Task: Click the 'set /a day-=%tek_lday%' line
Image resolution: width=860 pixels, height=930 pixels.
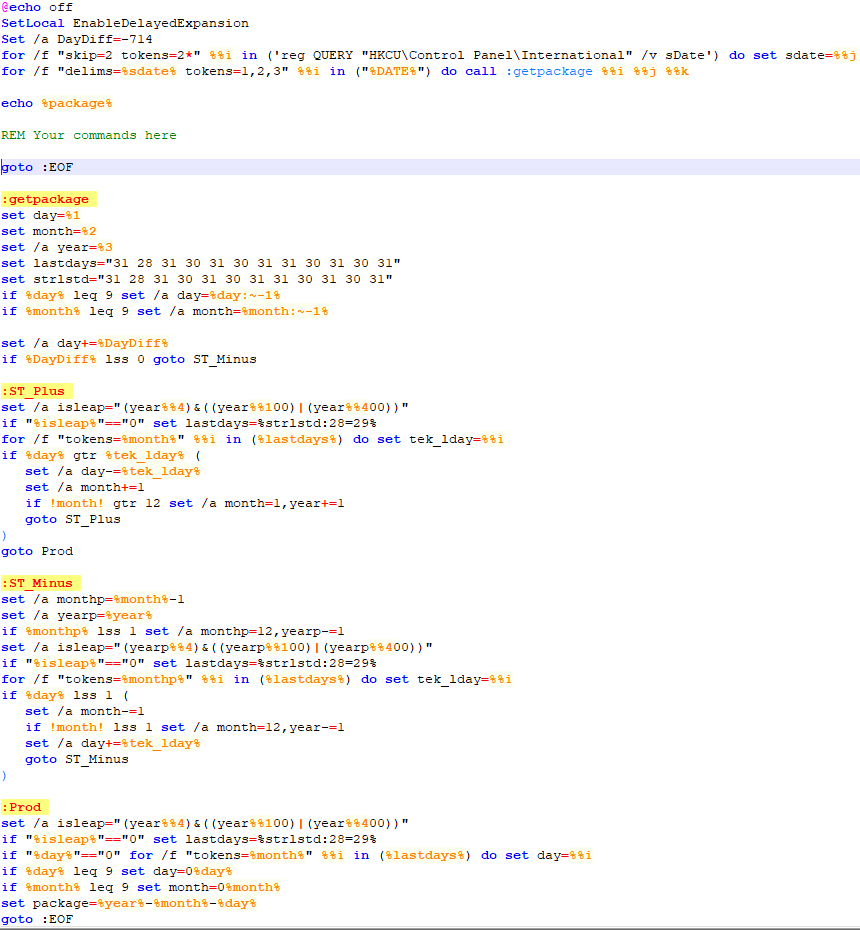Action: pos(113,472)
